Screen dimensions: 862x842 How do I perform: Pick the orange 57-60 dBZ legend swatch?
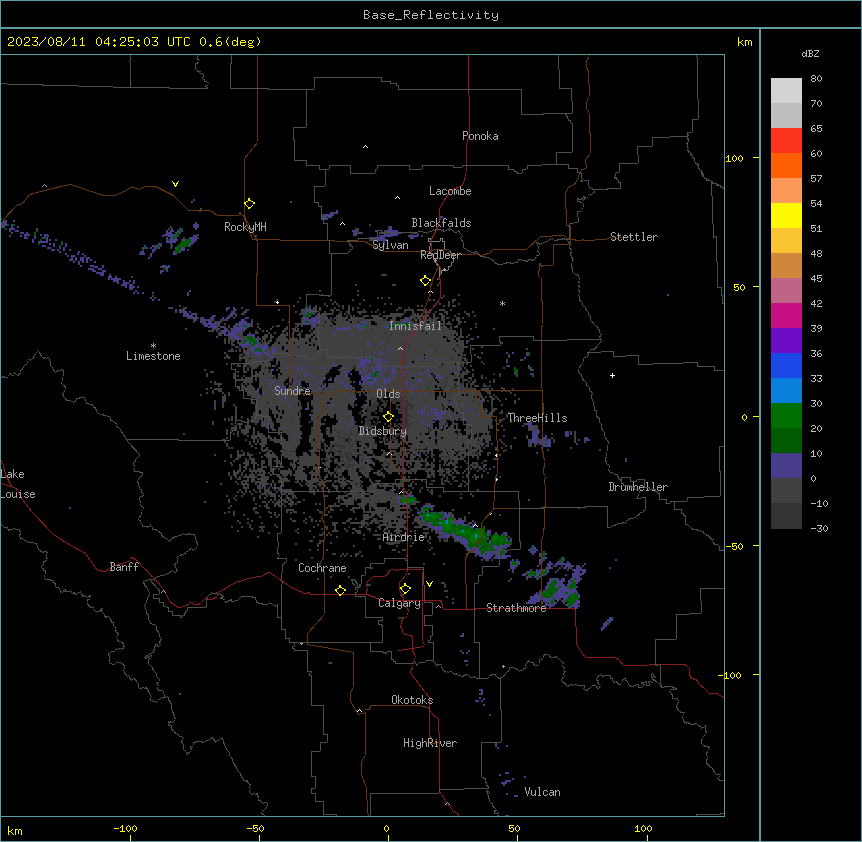click(786, 166)
